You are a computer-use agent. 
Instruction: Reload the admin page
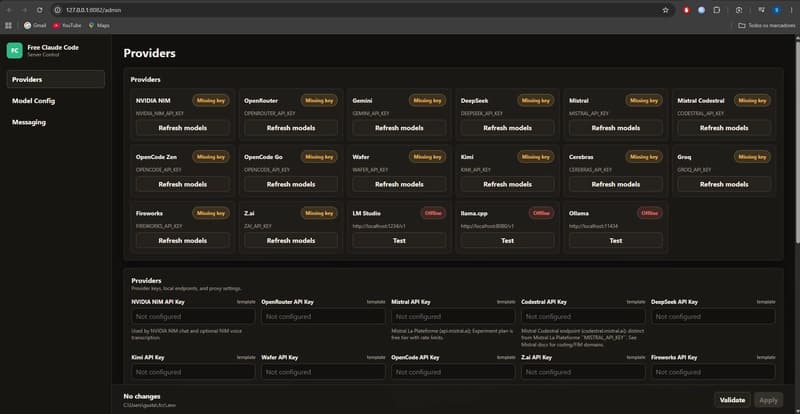(39, 10)
